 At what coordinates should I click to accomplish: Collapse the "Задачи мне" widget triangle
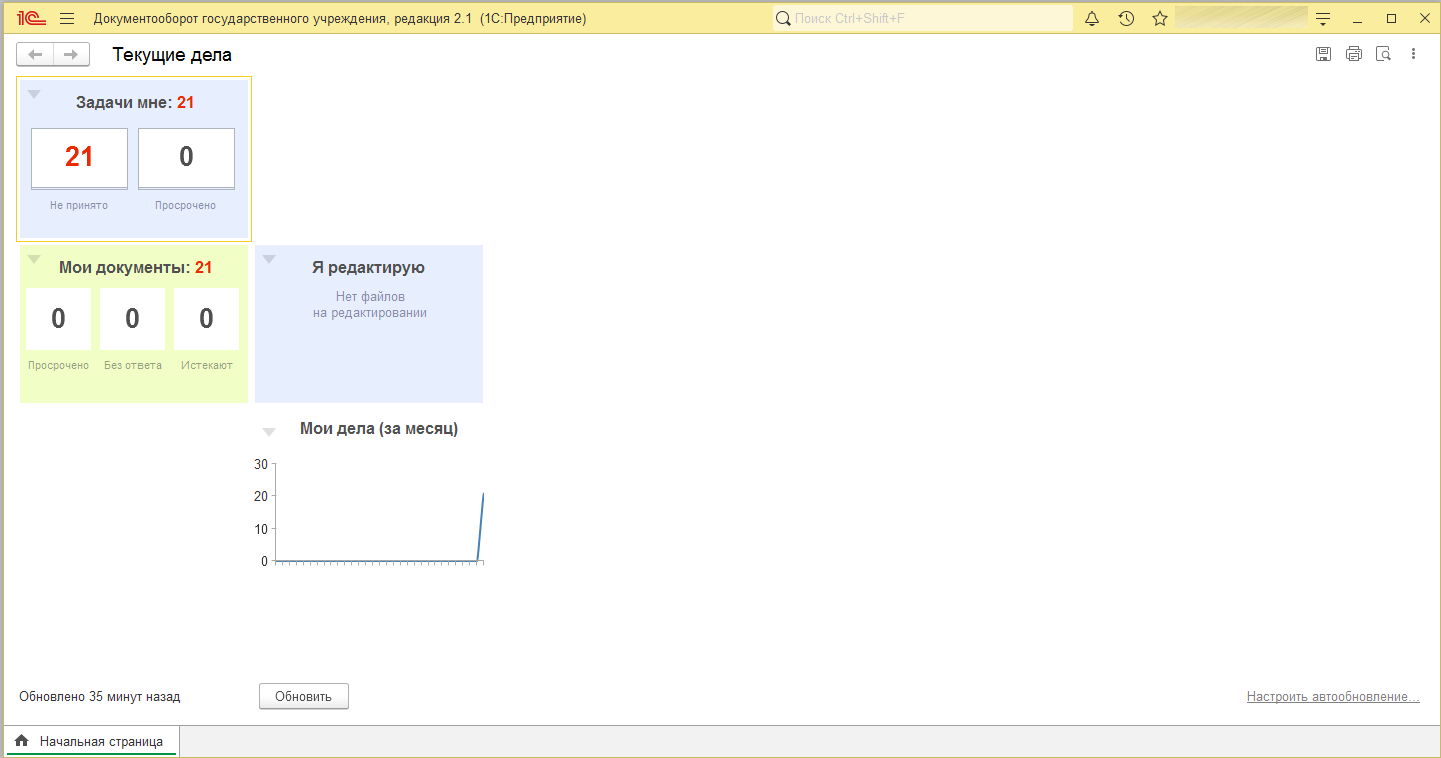tap(34, 95)
